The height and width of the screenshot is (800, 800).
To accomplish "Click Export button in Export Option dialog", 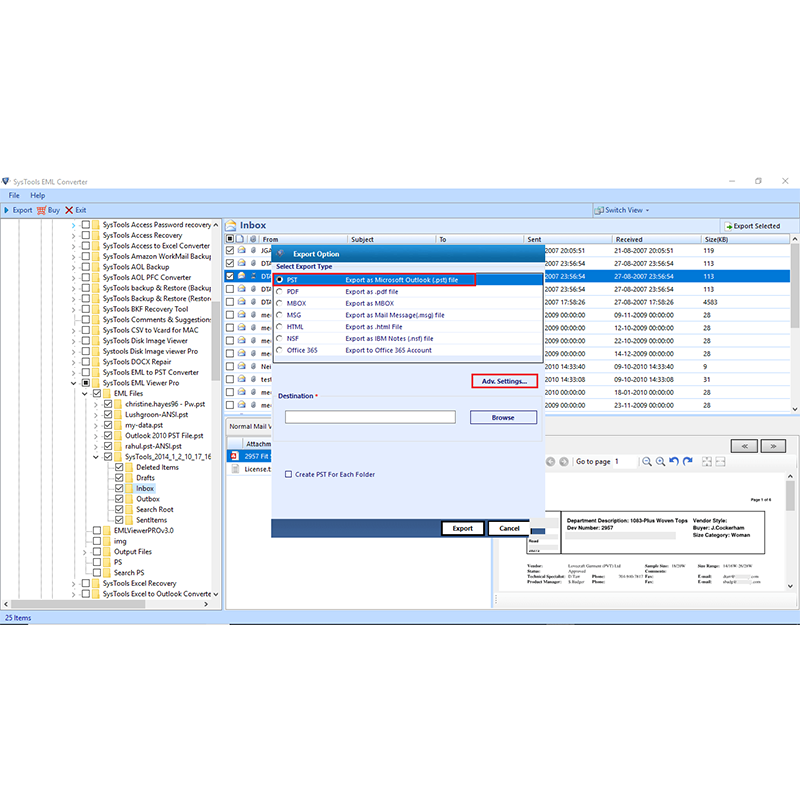I will tap(462, 529).
